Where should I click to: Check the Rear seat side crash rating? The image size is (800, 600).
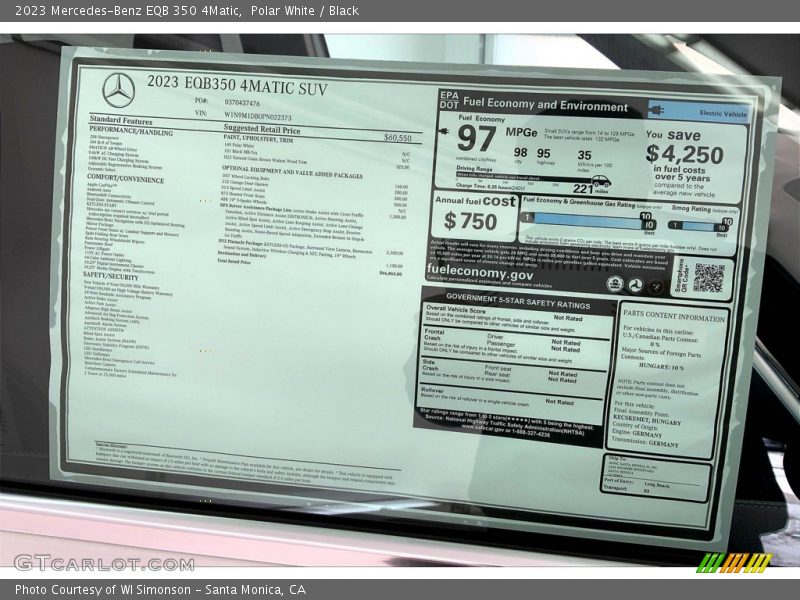562,378
